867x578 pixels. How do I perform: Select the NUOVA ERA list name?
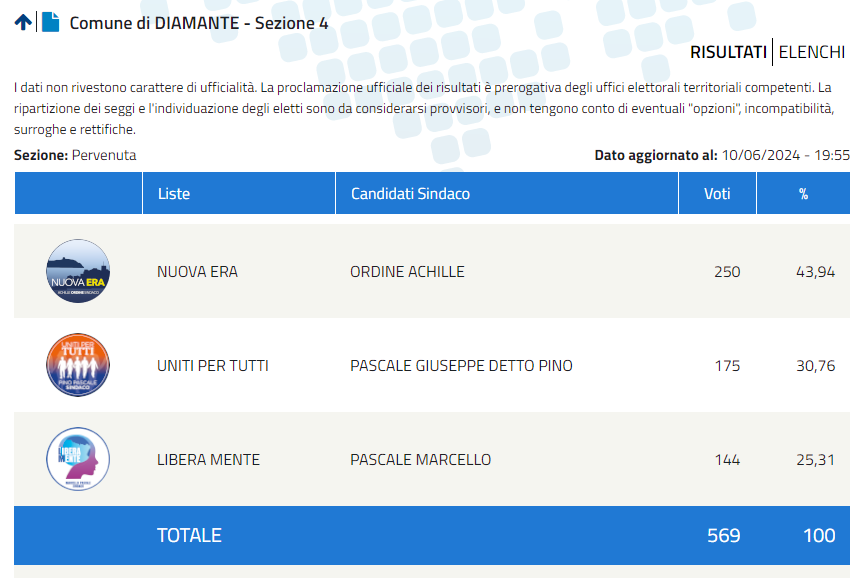point(197,272)
